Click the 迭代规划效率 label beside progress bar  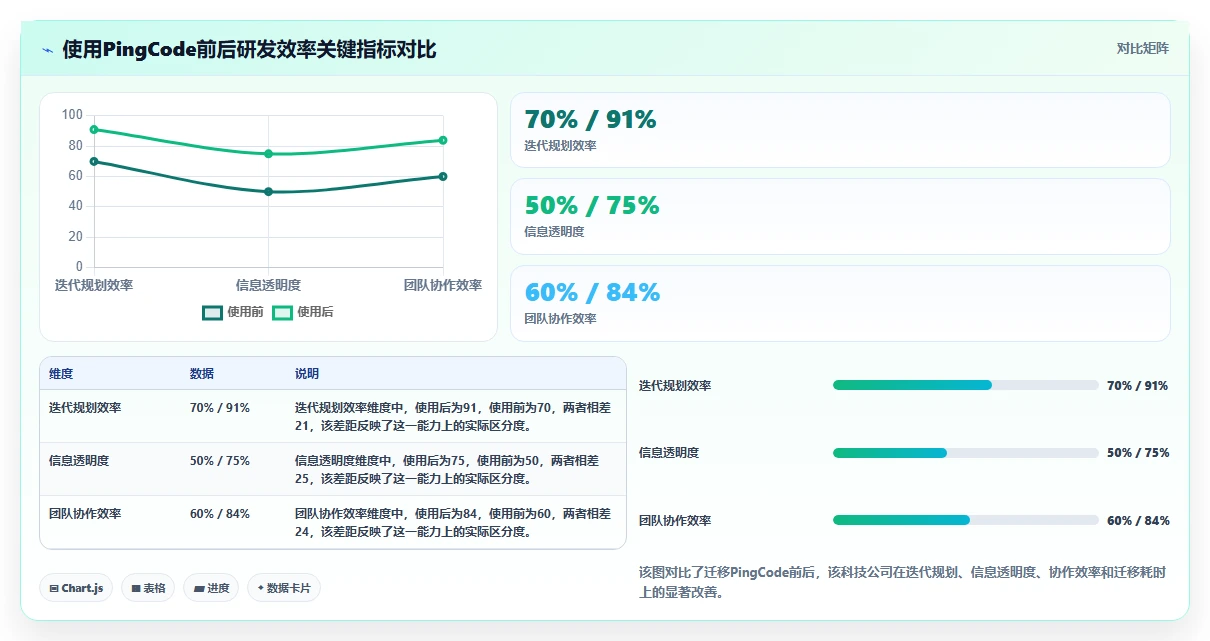675,386
